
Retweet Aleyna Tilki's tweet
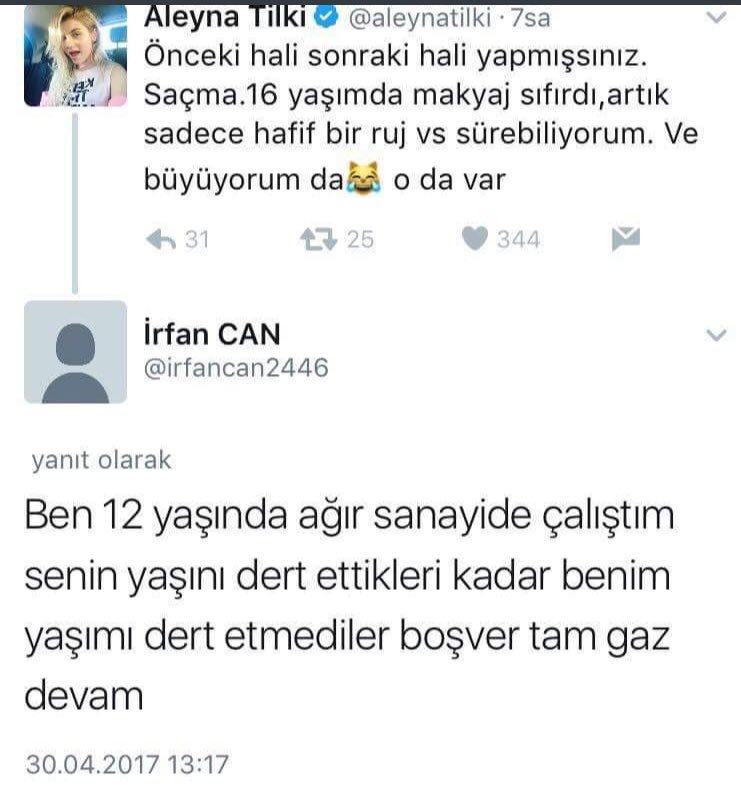[318, 239]
